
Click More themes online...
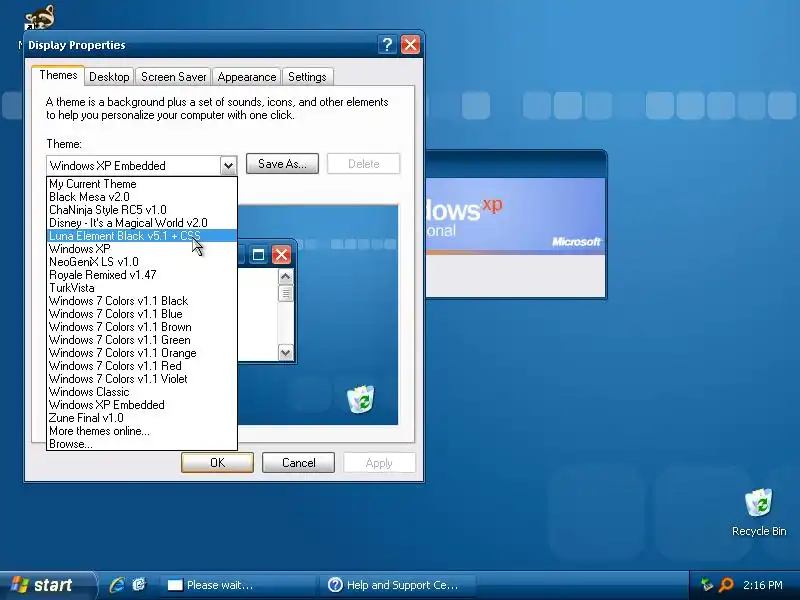point(142,431)
